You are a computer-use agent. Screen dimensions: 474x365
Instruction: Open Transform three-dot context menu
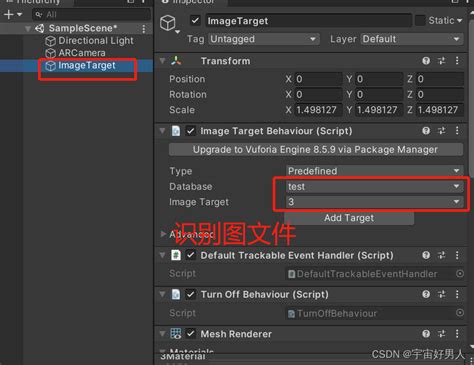(x=457, y=61)
